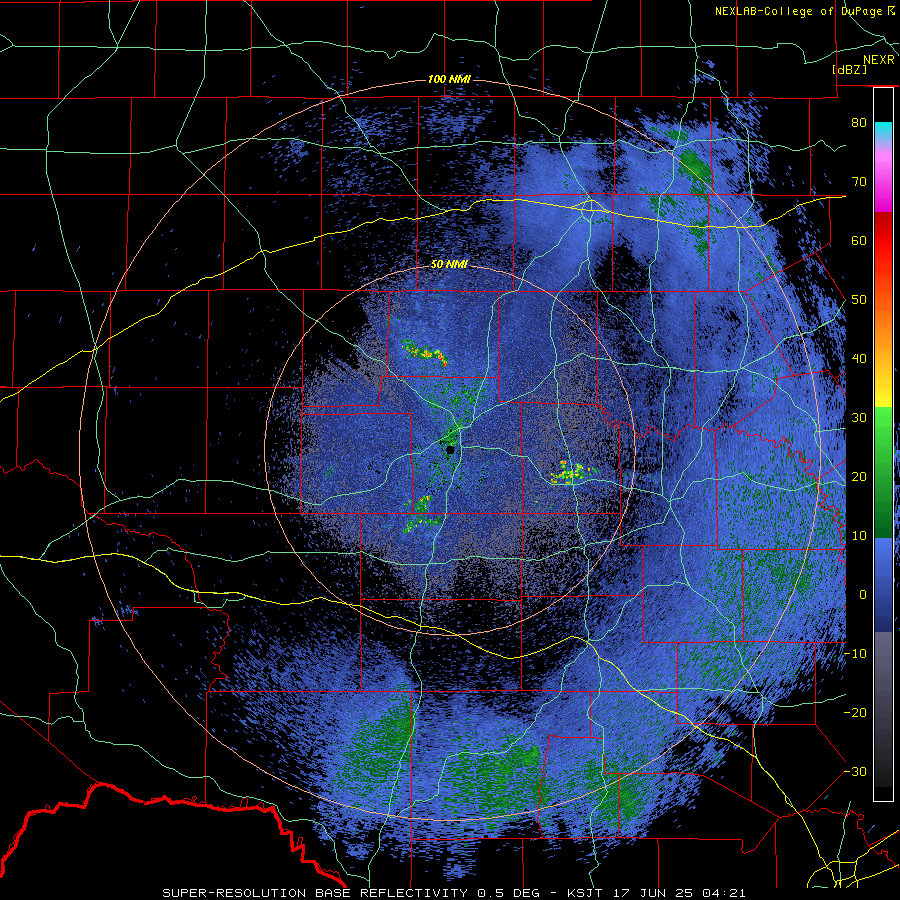Click the NEXR text above the scale
The image size is (900, 900).
879,60
